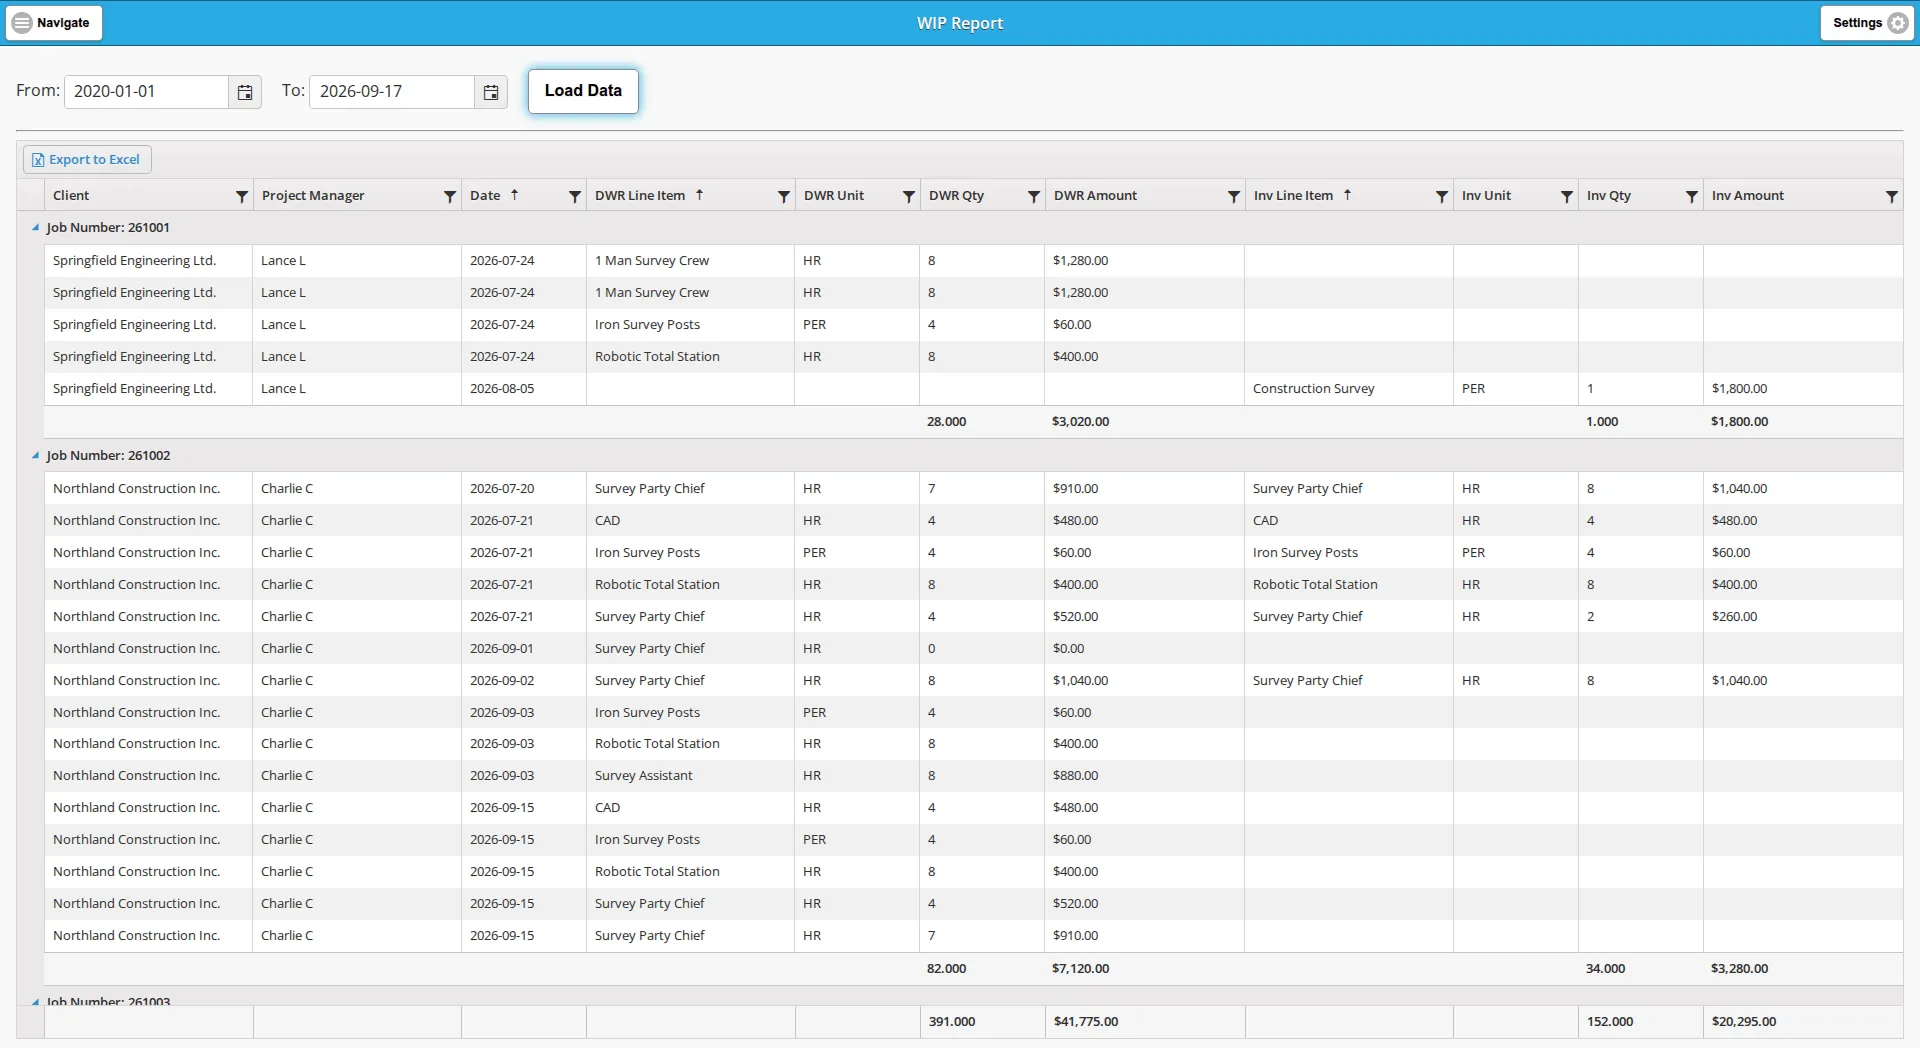
Task: Open the From date calendar picker
Action: (x=245, y=92)
